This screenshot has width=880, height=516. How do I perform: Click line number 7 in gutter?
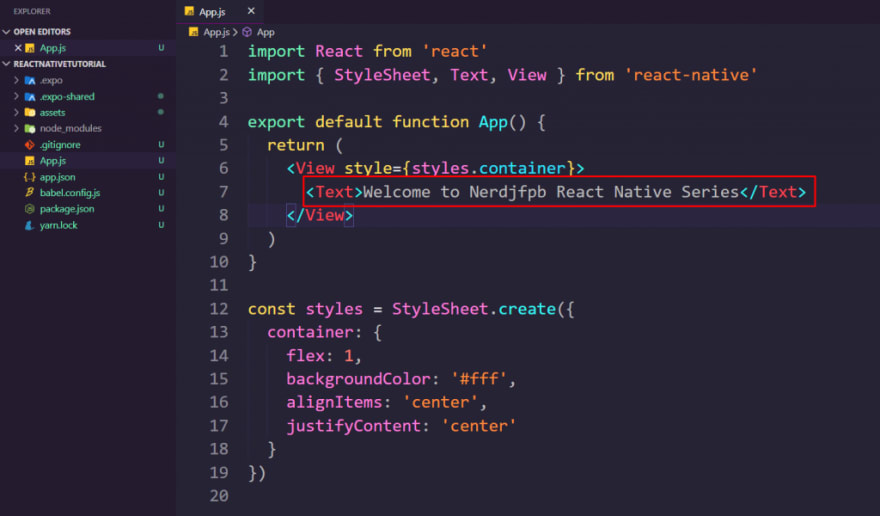click(223, 192)
